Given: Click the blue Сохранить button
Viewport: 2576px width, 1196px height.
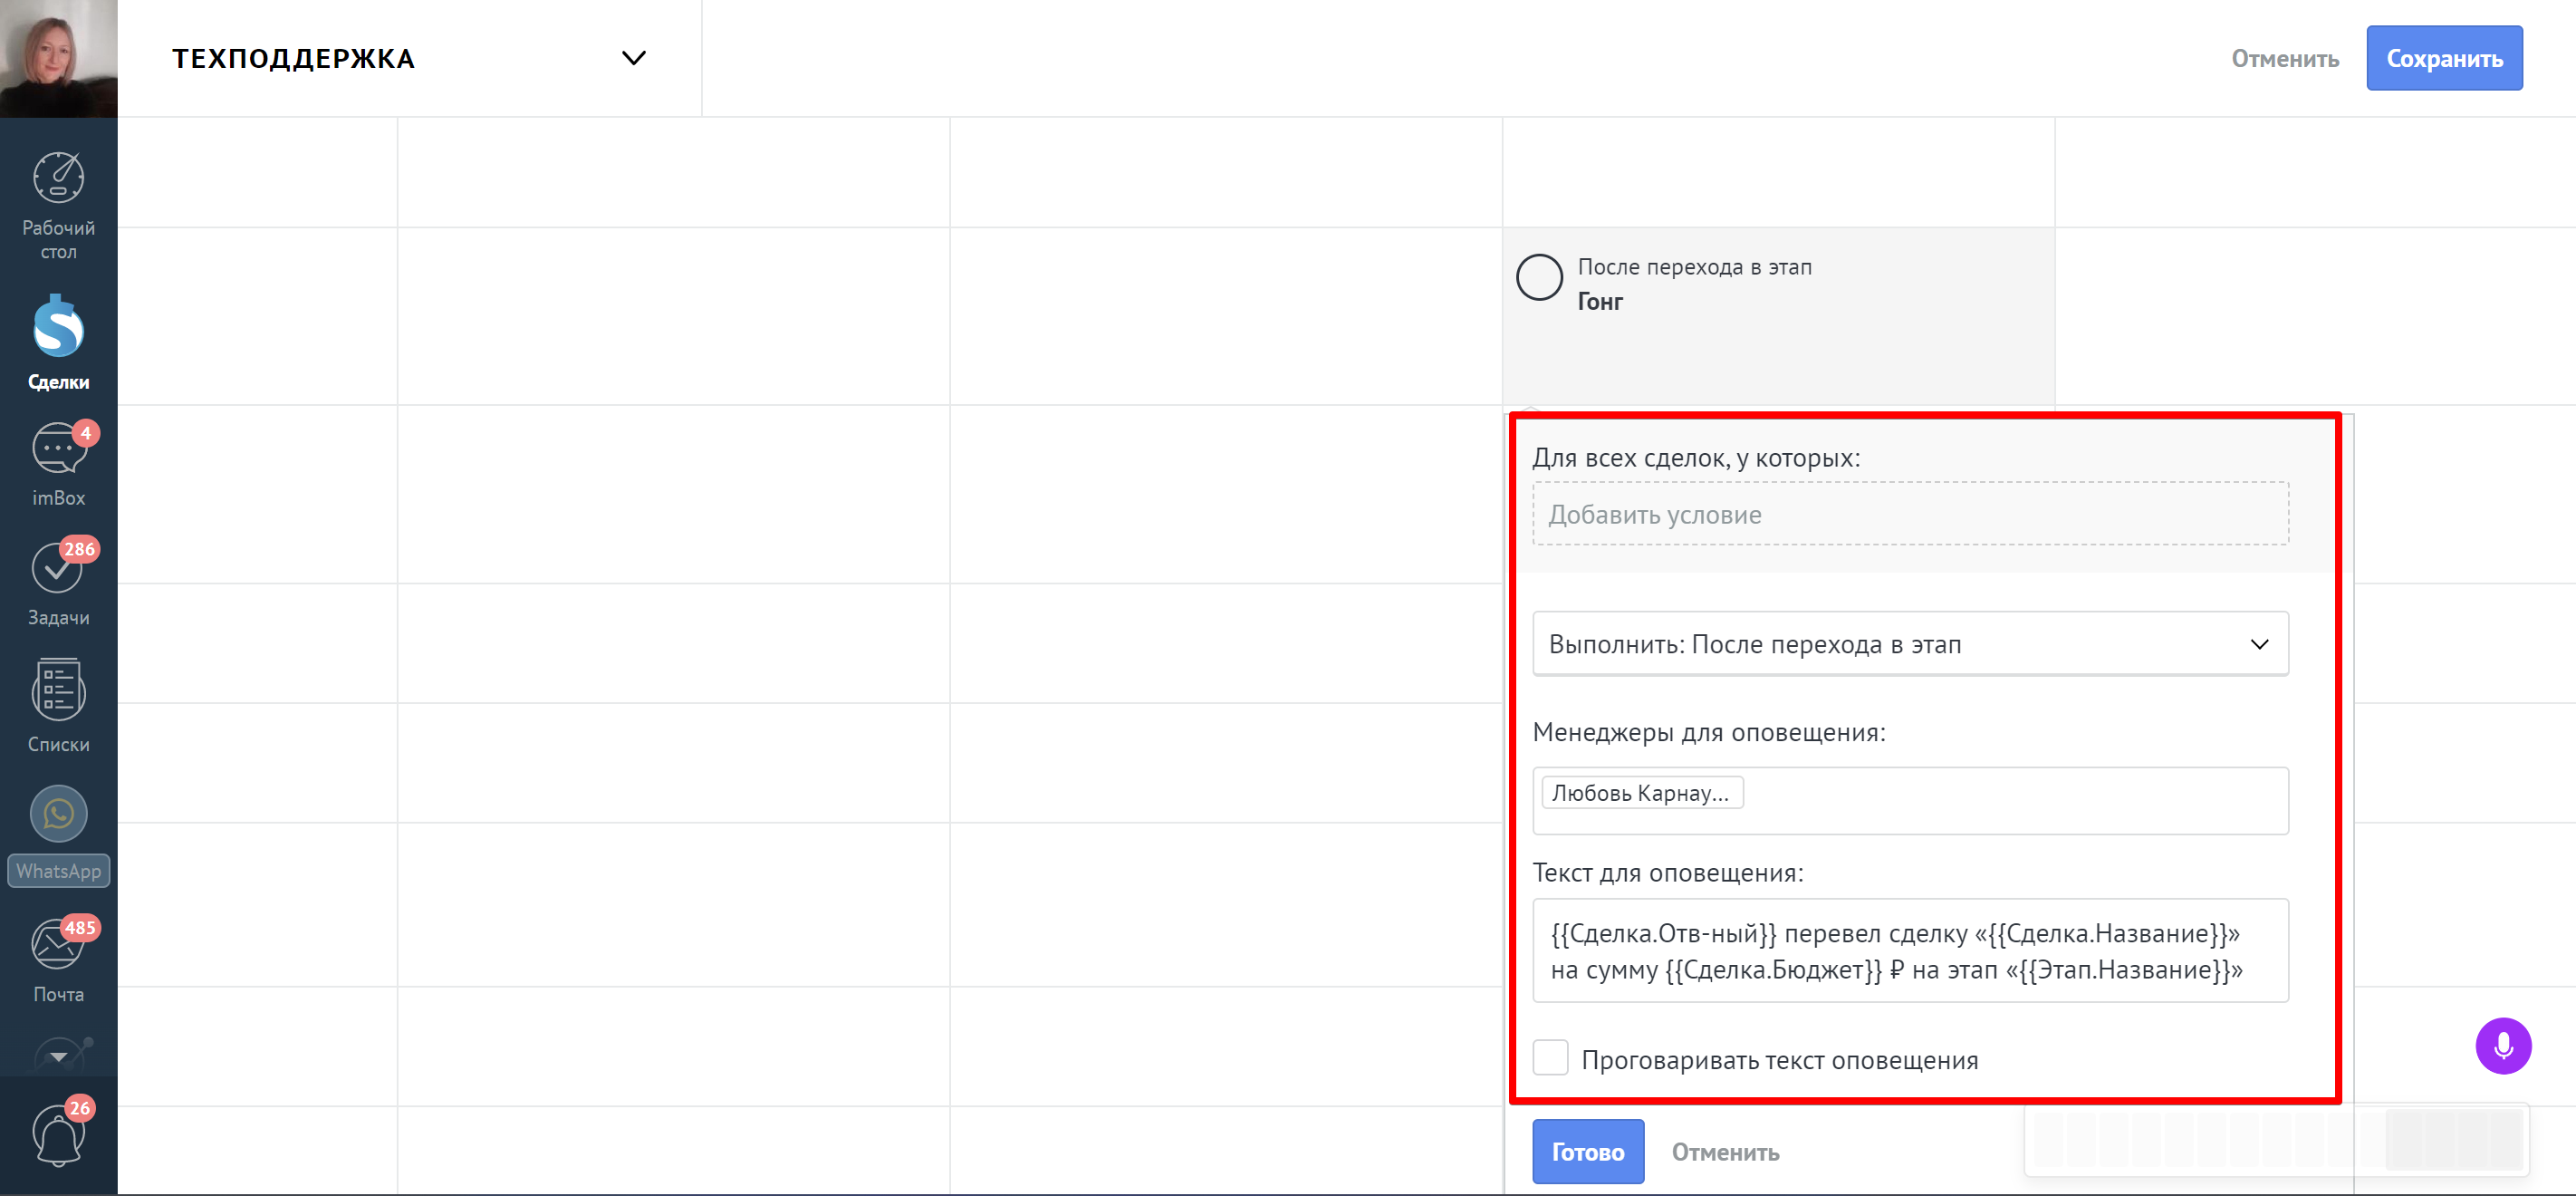Looking at the screenshot, I should [2443, 58].
